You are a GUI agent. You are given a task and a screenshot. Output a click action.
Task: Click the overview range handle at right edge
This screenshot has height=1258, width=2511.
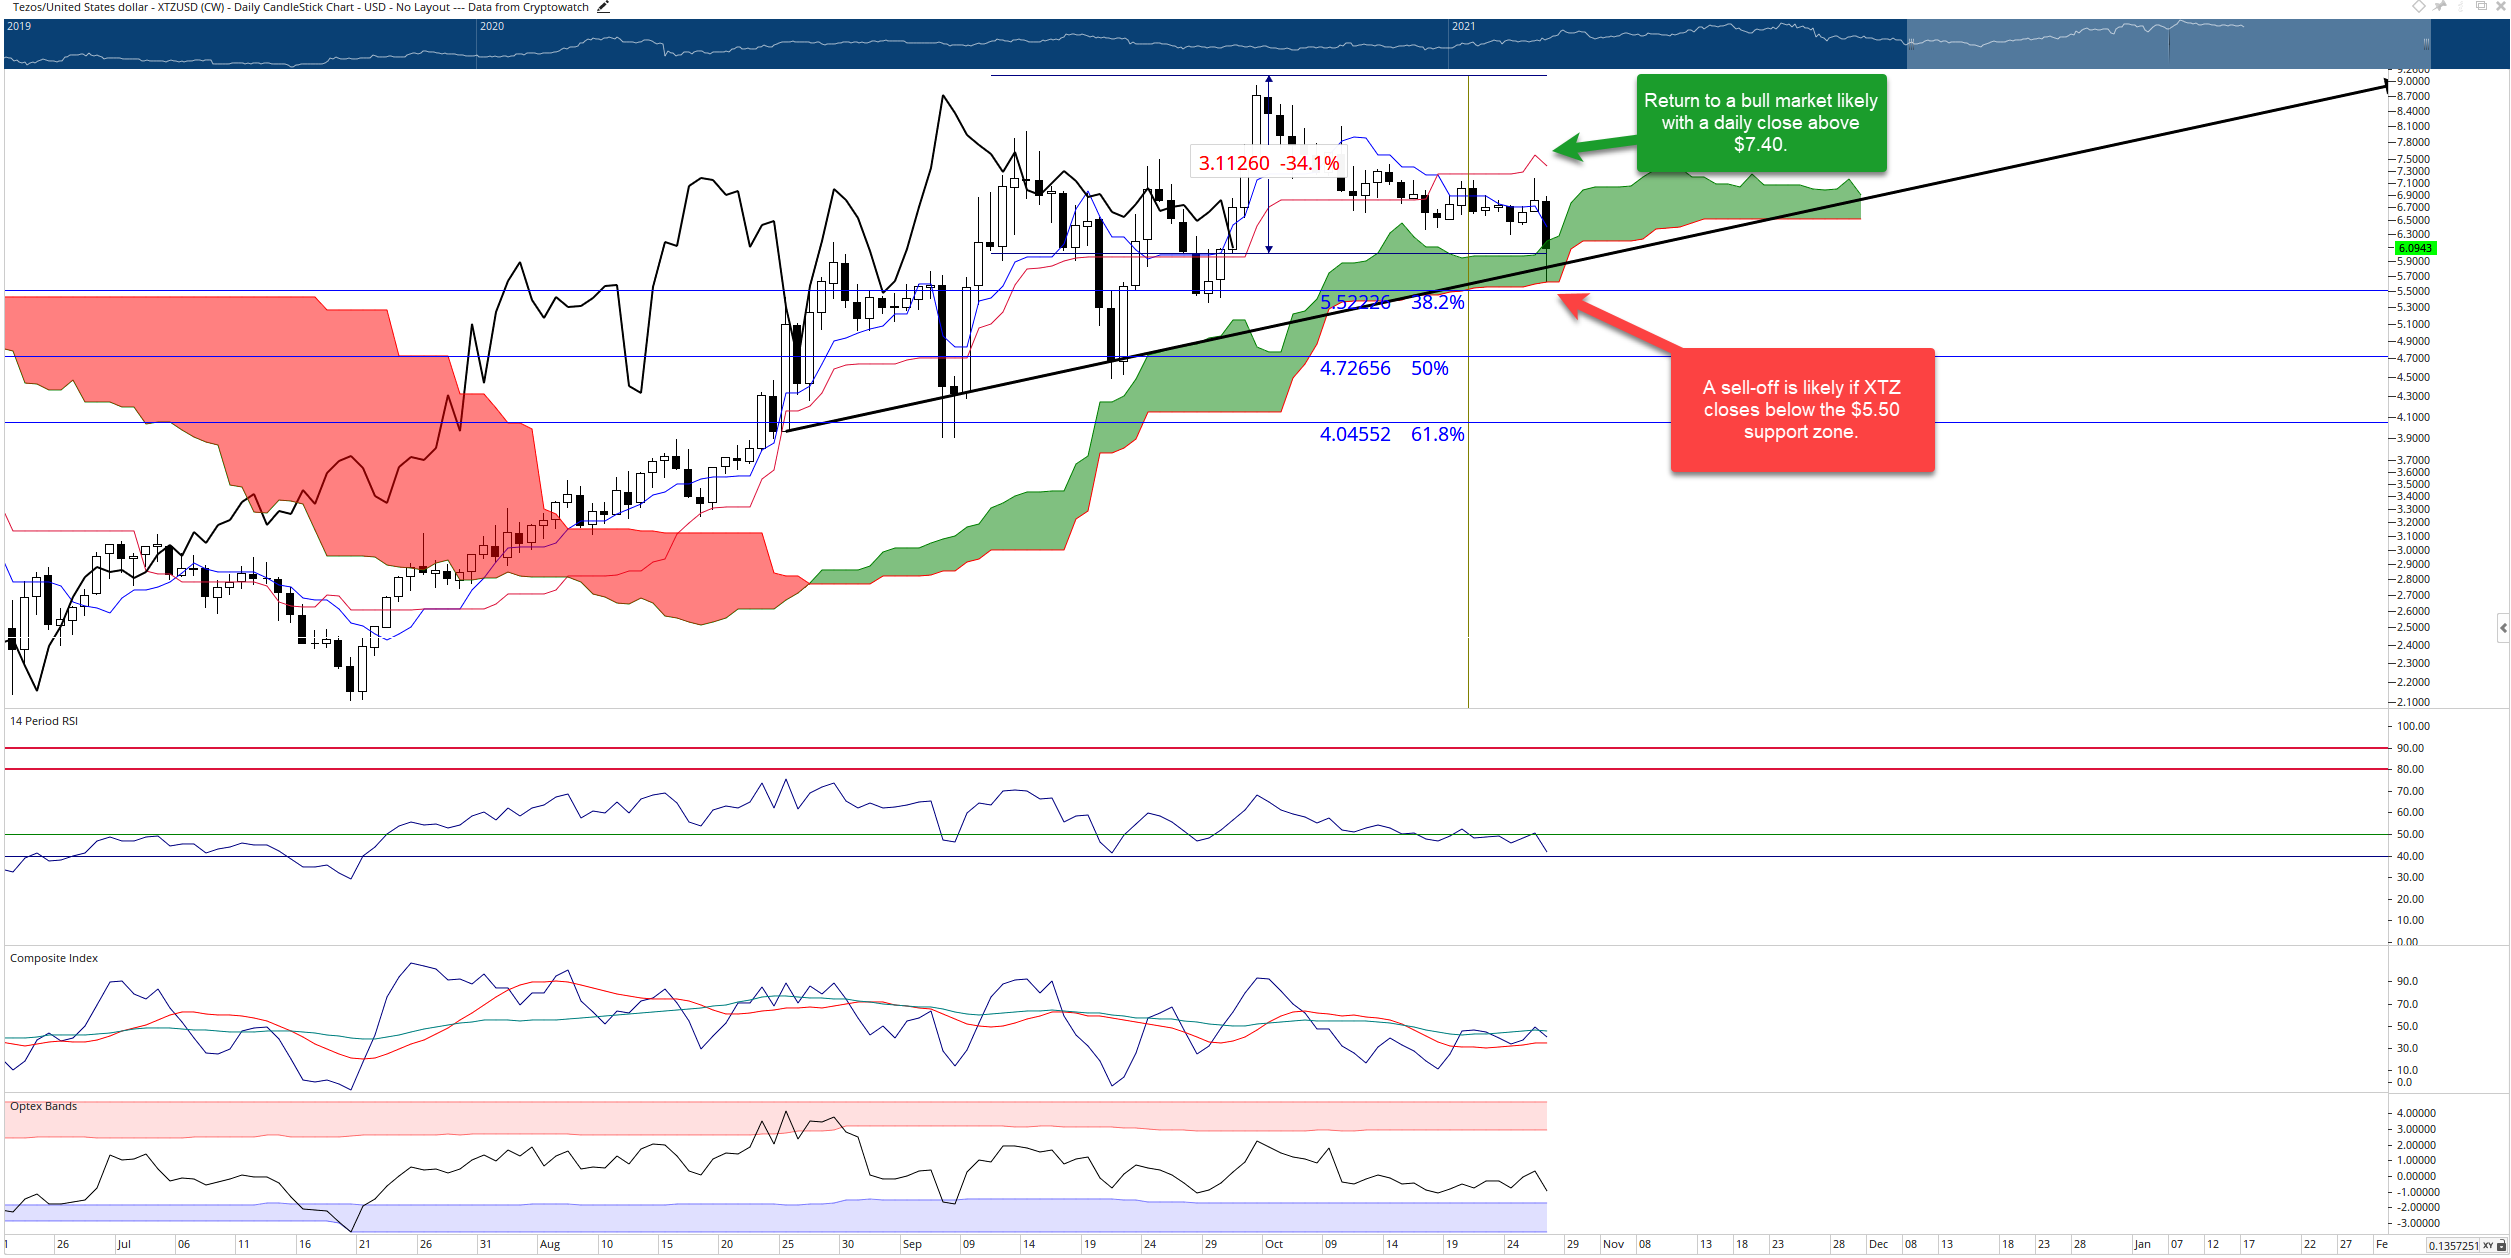(2426, 44)
